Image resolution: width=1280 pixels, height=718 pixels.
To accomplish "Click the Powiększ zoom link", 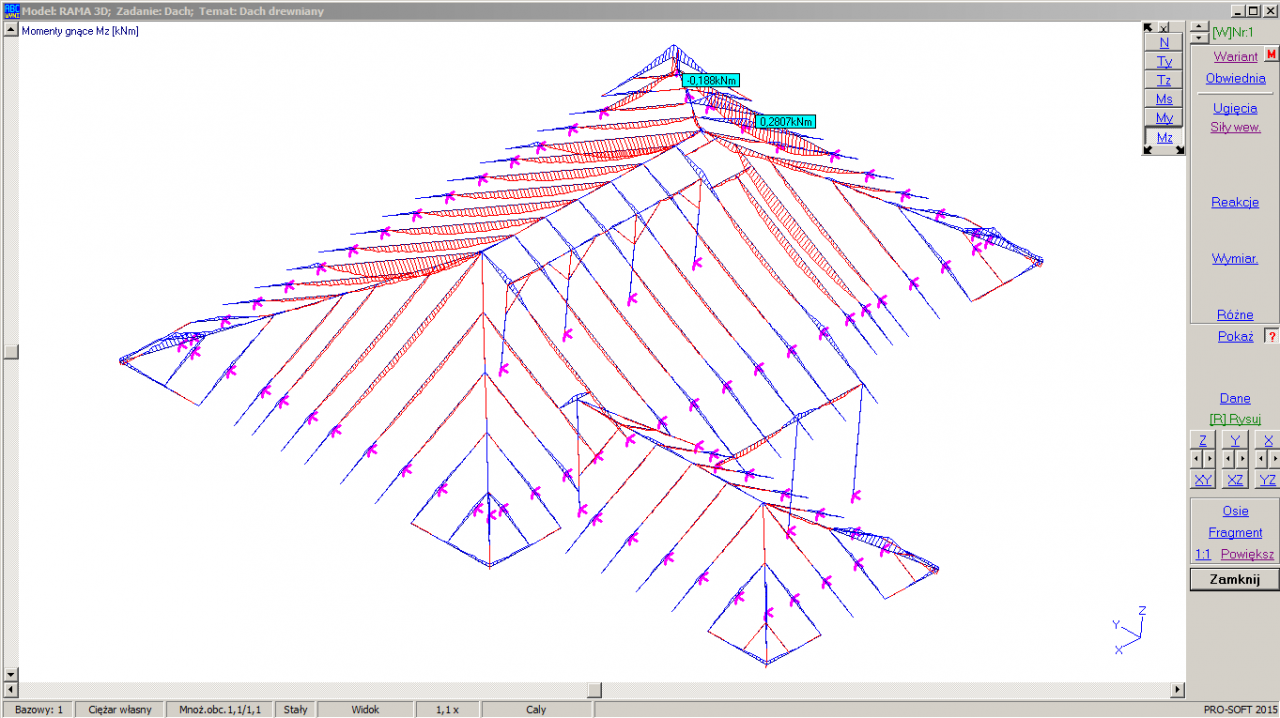I will click(x=1247, y=554).
